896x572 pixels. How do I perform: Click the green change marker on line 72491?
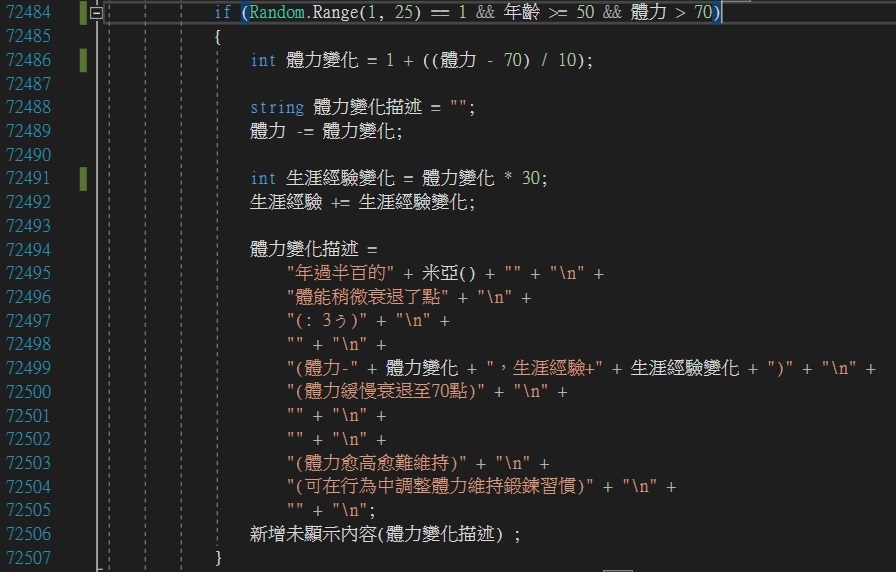click(x=83, y=179)
